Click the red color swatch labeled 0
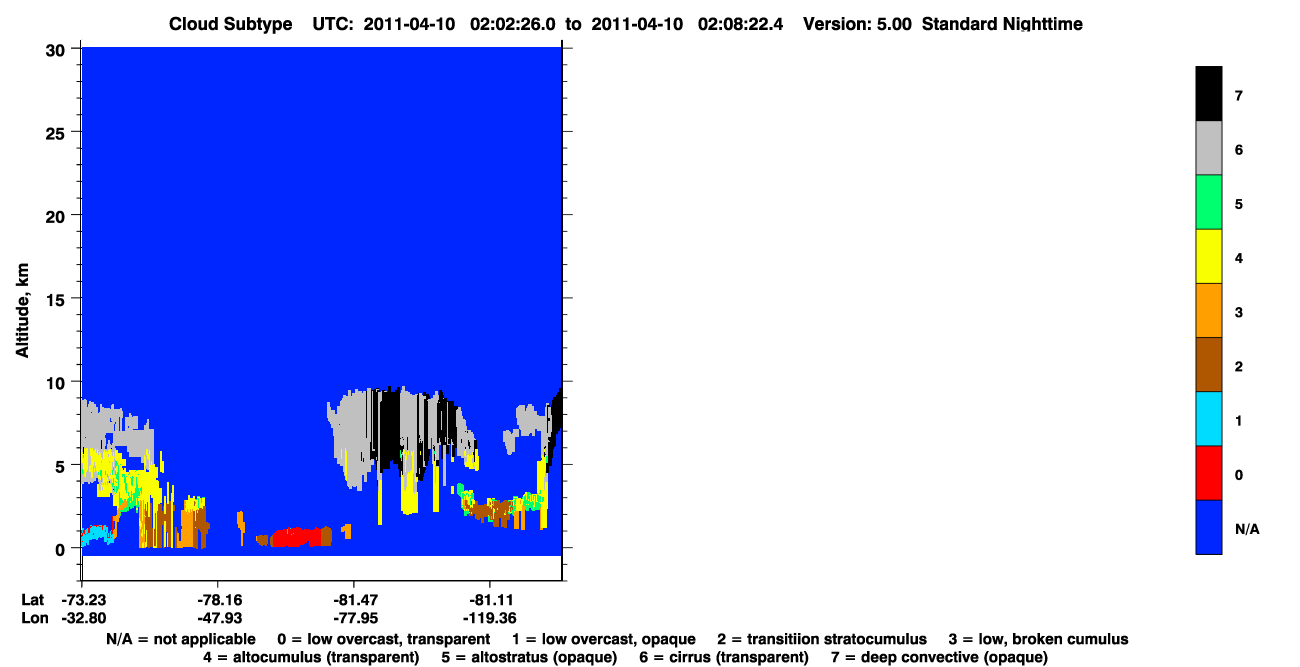1300x667 pixels. point(1208,472)
